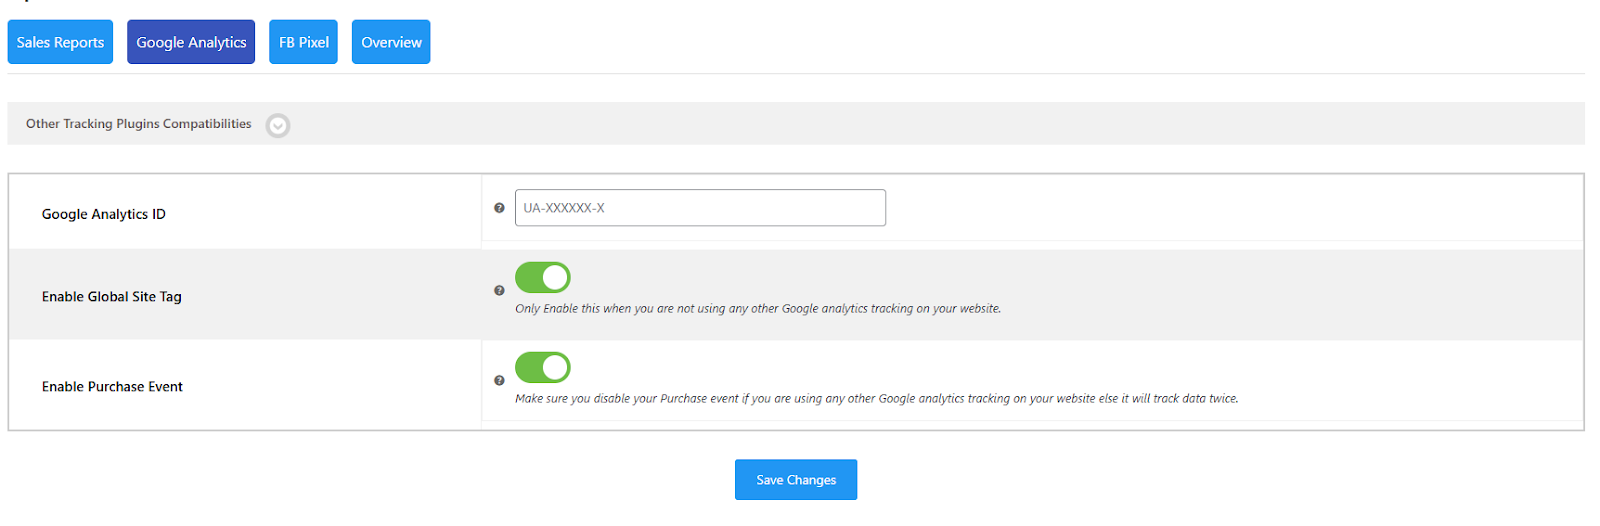Click the 'Enable Global Site Tag' label

click(x=112, y=297)
